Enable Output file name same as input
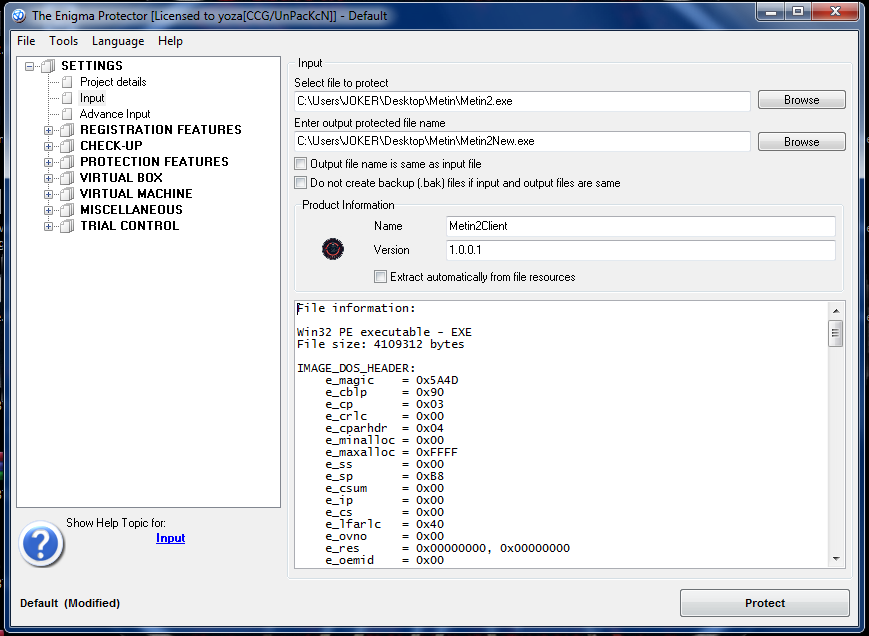The height and width of the screenshot is (636, 869). [x=300, y=163]
